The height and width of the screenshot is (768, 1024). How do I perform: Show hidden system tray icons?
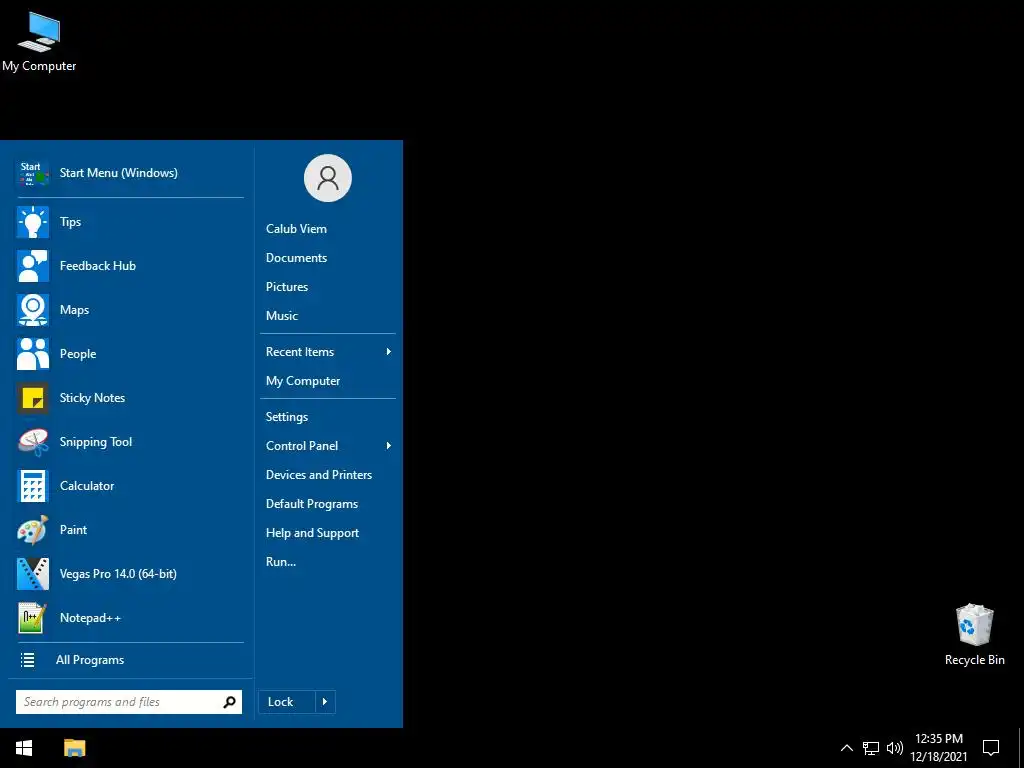point(846,748)
